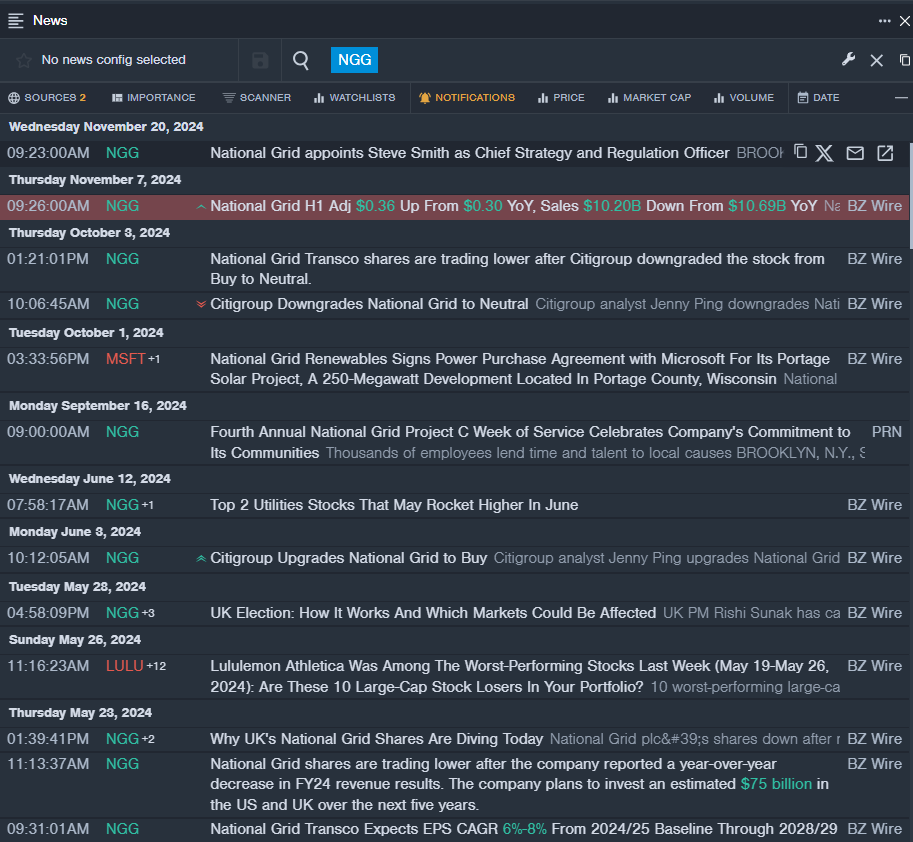
Task: Click the save news config disk icon
Action: click(260, 60)
